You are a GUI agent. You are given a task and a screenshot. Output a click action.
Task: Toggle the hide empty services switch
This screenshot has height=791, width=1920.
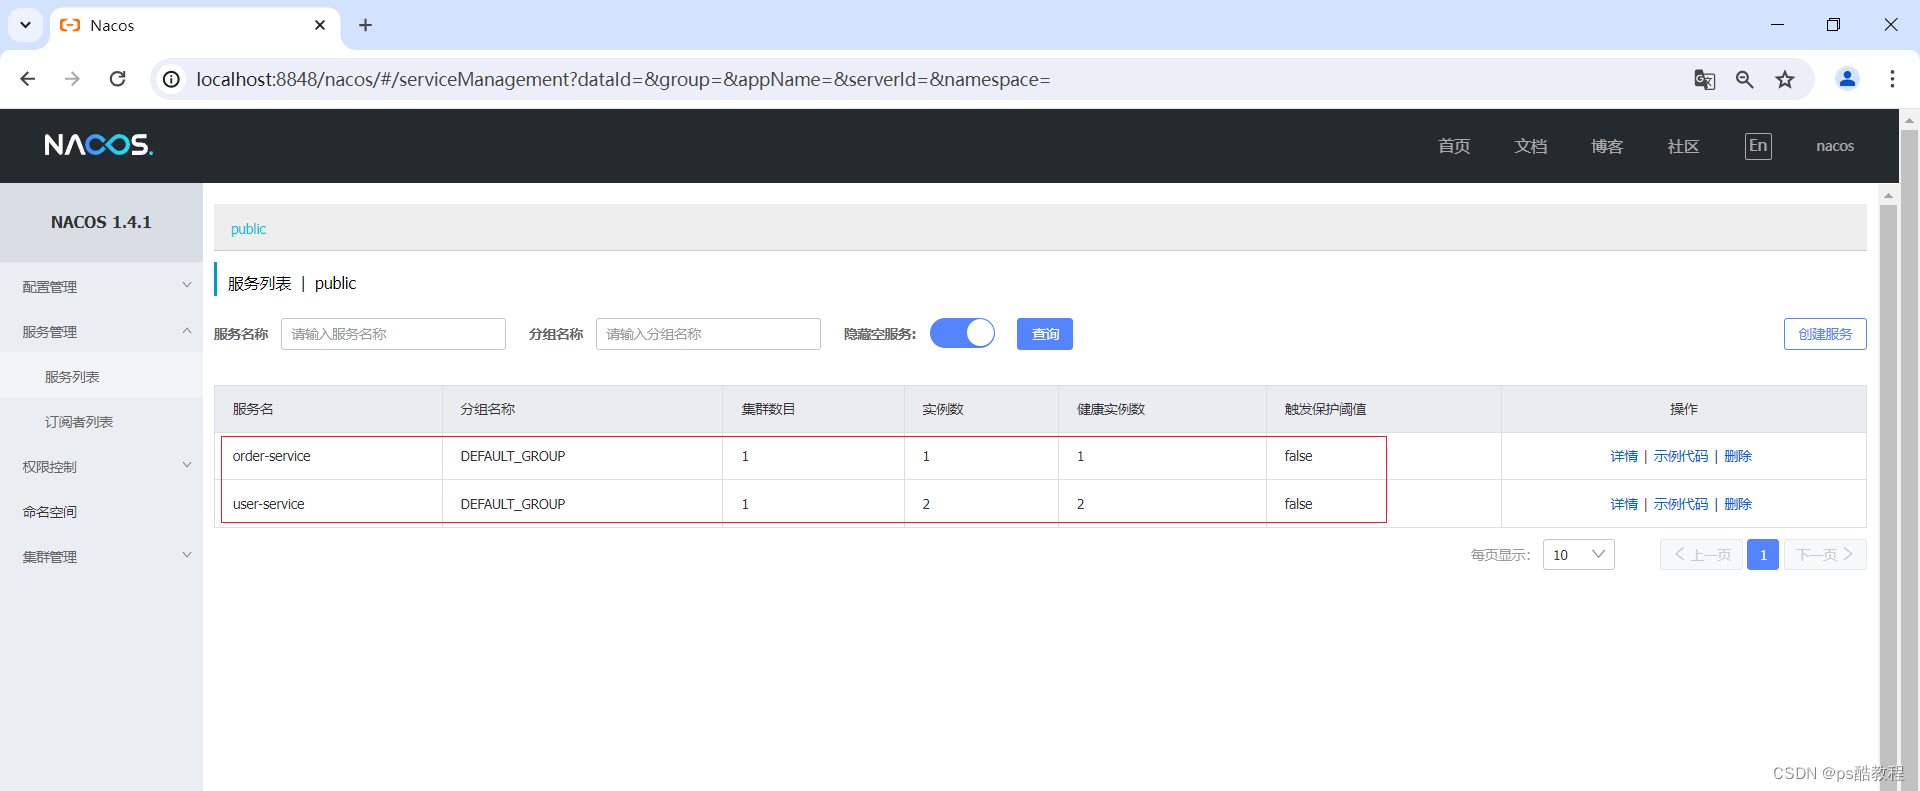point(962,333)
